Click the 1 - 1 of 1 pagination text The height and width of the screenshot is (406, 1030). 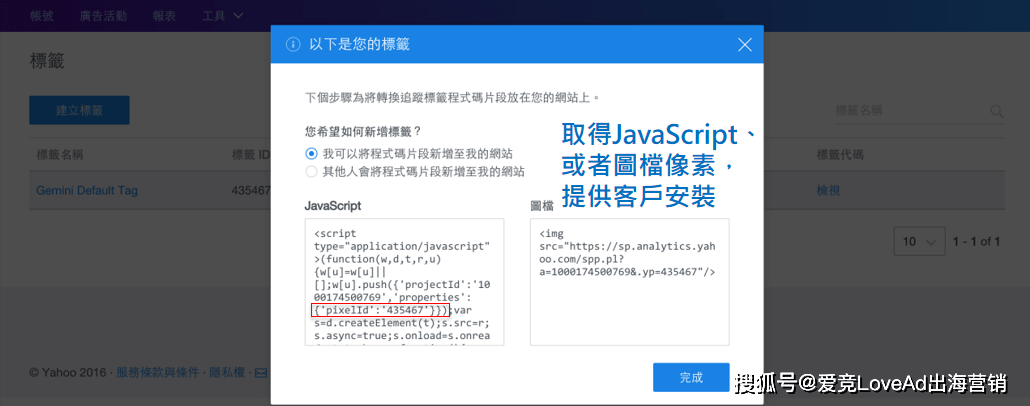click(977, 242)
